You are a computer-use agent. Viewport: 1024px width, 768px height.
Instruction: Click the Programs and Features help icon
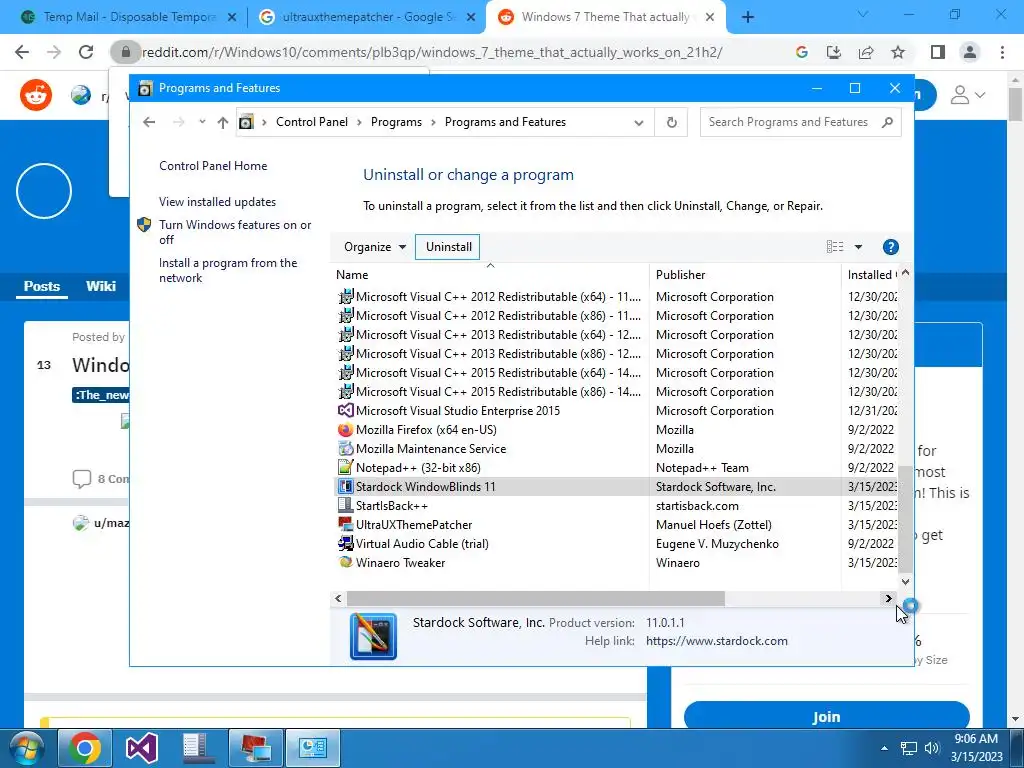[x=890, y=247]
